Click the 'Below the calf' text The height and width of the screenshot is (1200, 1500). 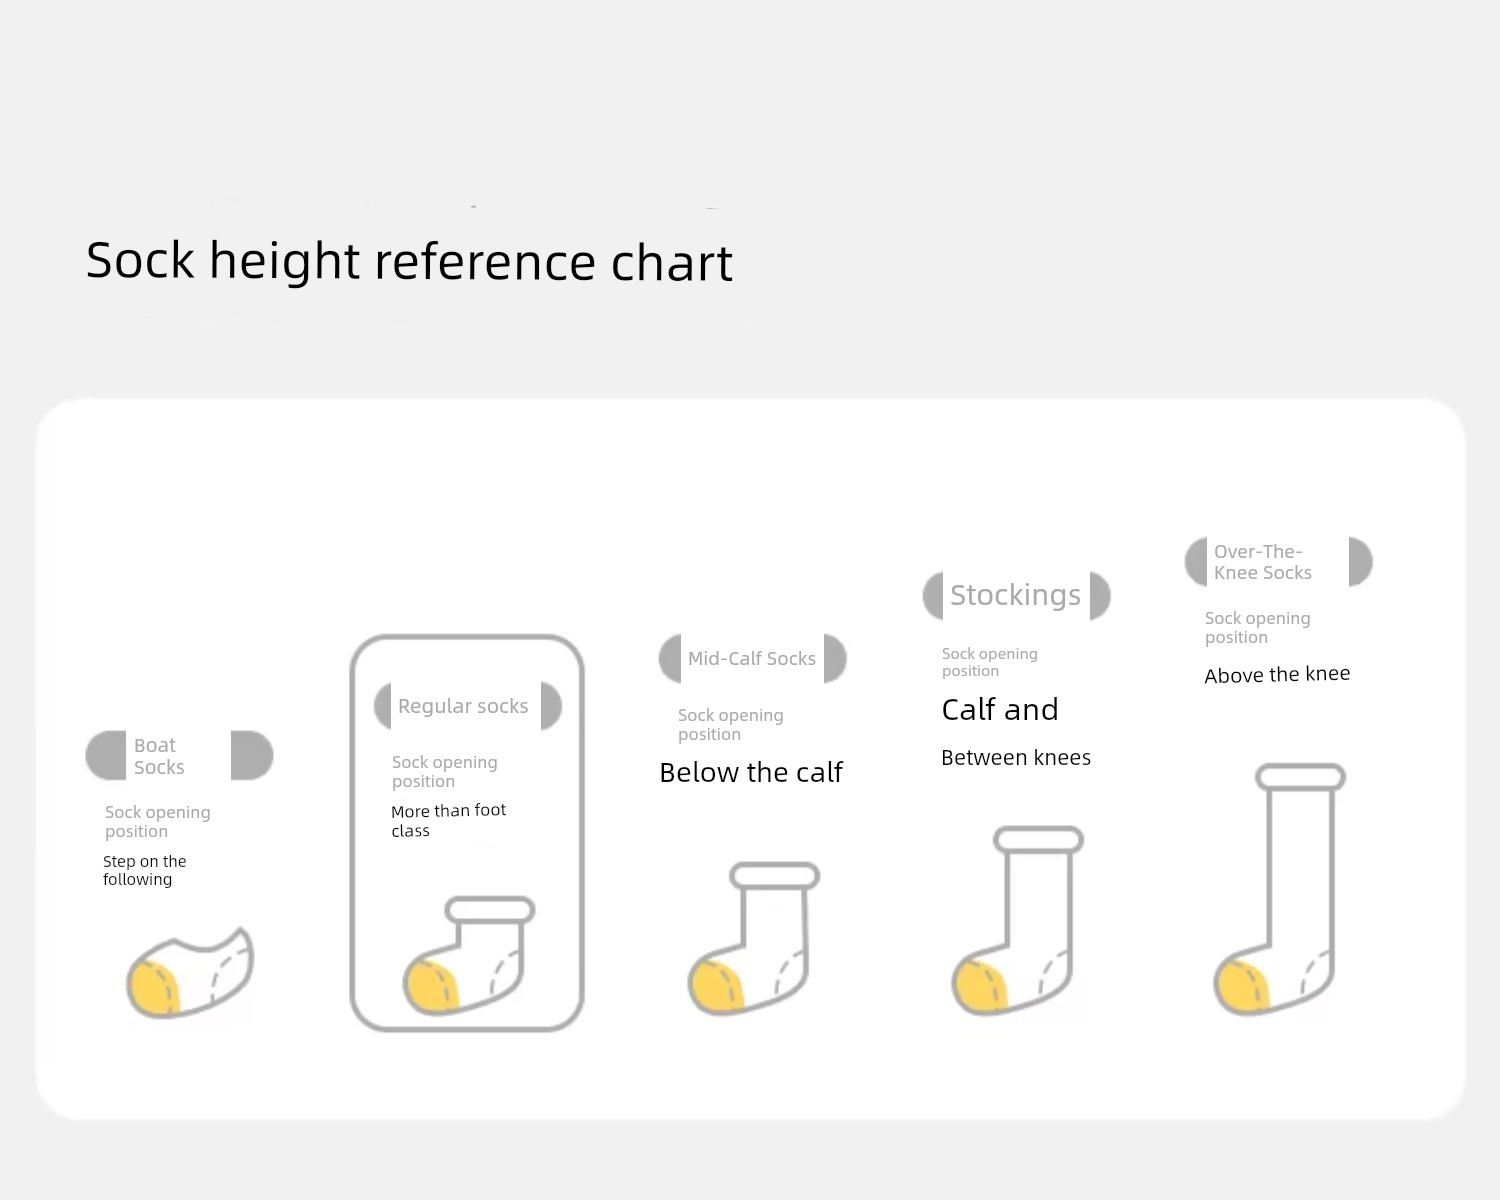[x=751, y=772]
